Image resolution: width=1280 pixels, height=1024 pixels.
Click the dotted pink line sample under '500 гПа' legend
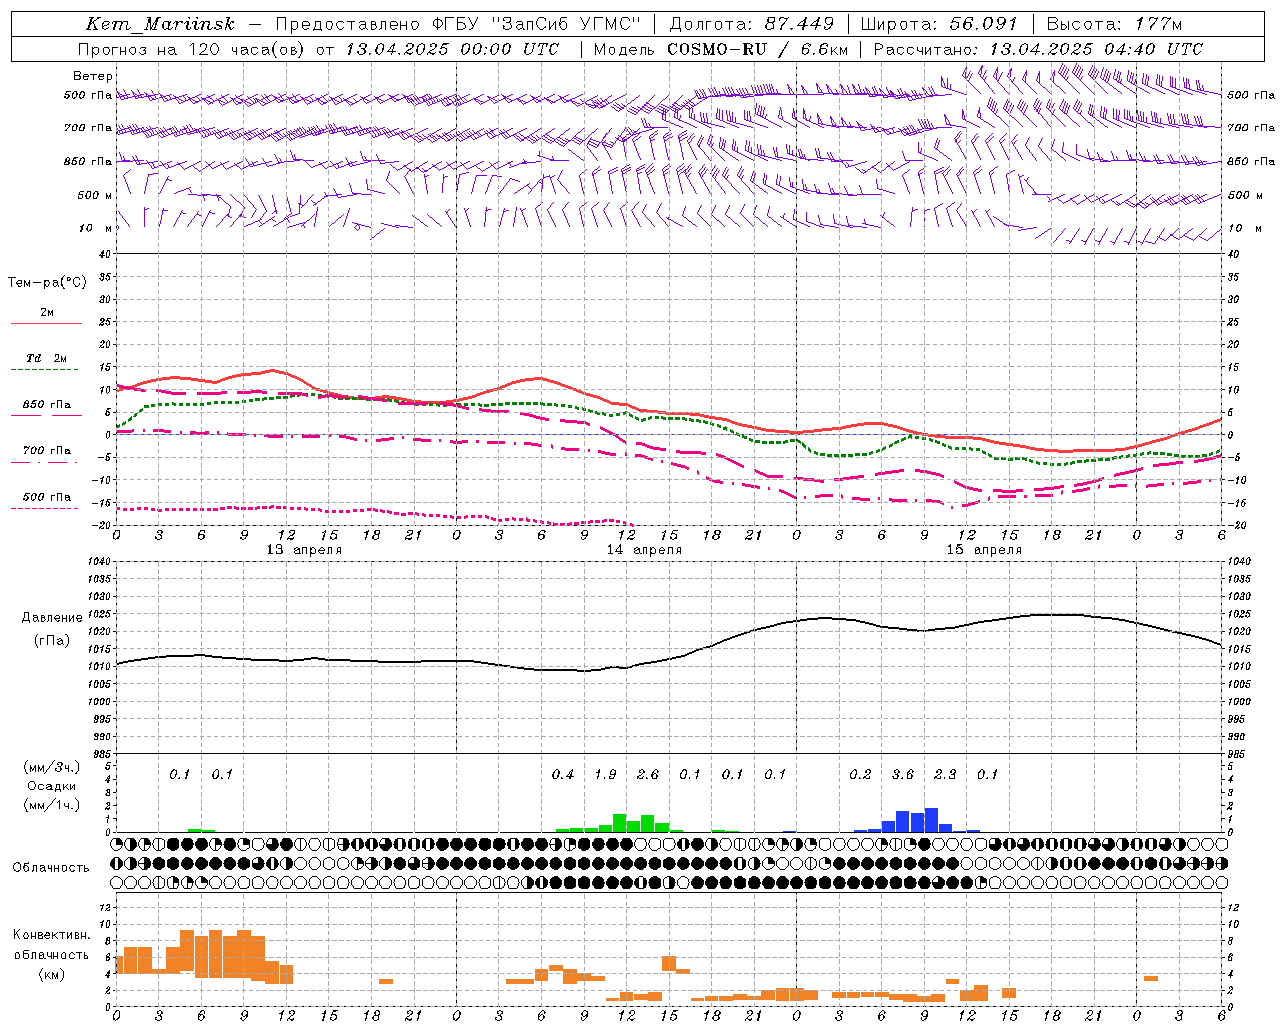tap(45, 508)
